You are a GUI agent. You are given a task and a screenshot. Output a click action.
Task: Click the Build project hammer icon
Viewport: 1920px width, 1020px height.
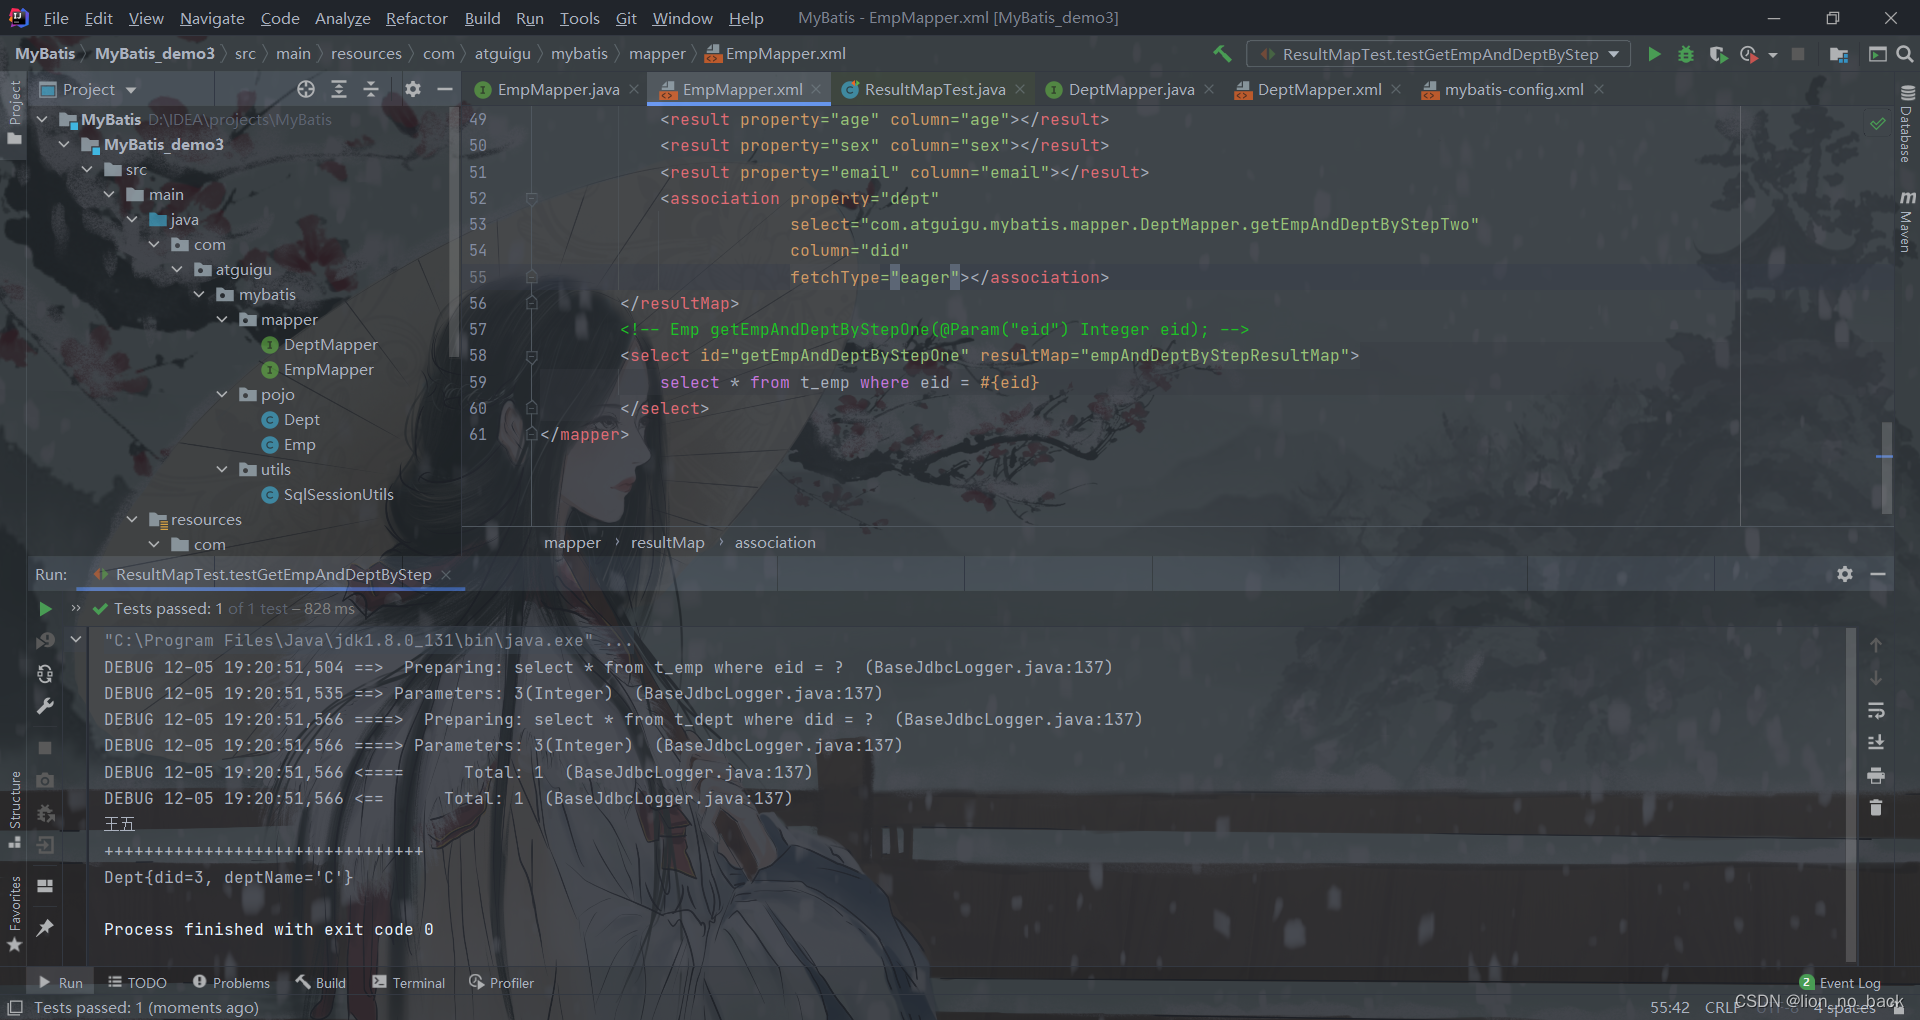pos(1222,54)
